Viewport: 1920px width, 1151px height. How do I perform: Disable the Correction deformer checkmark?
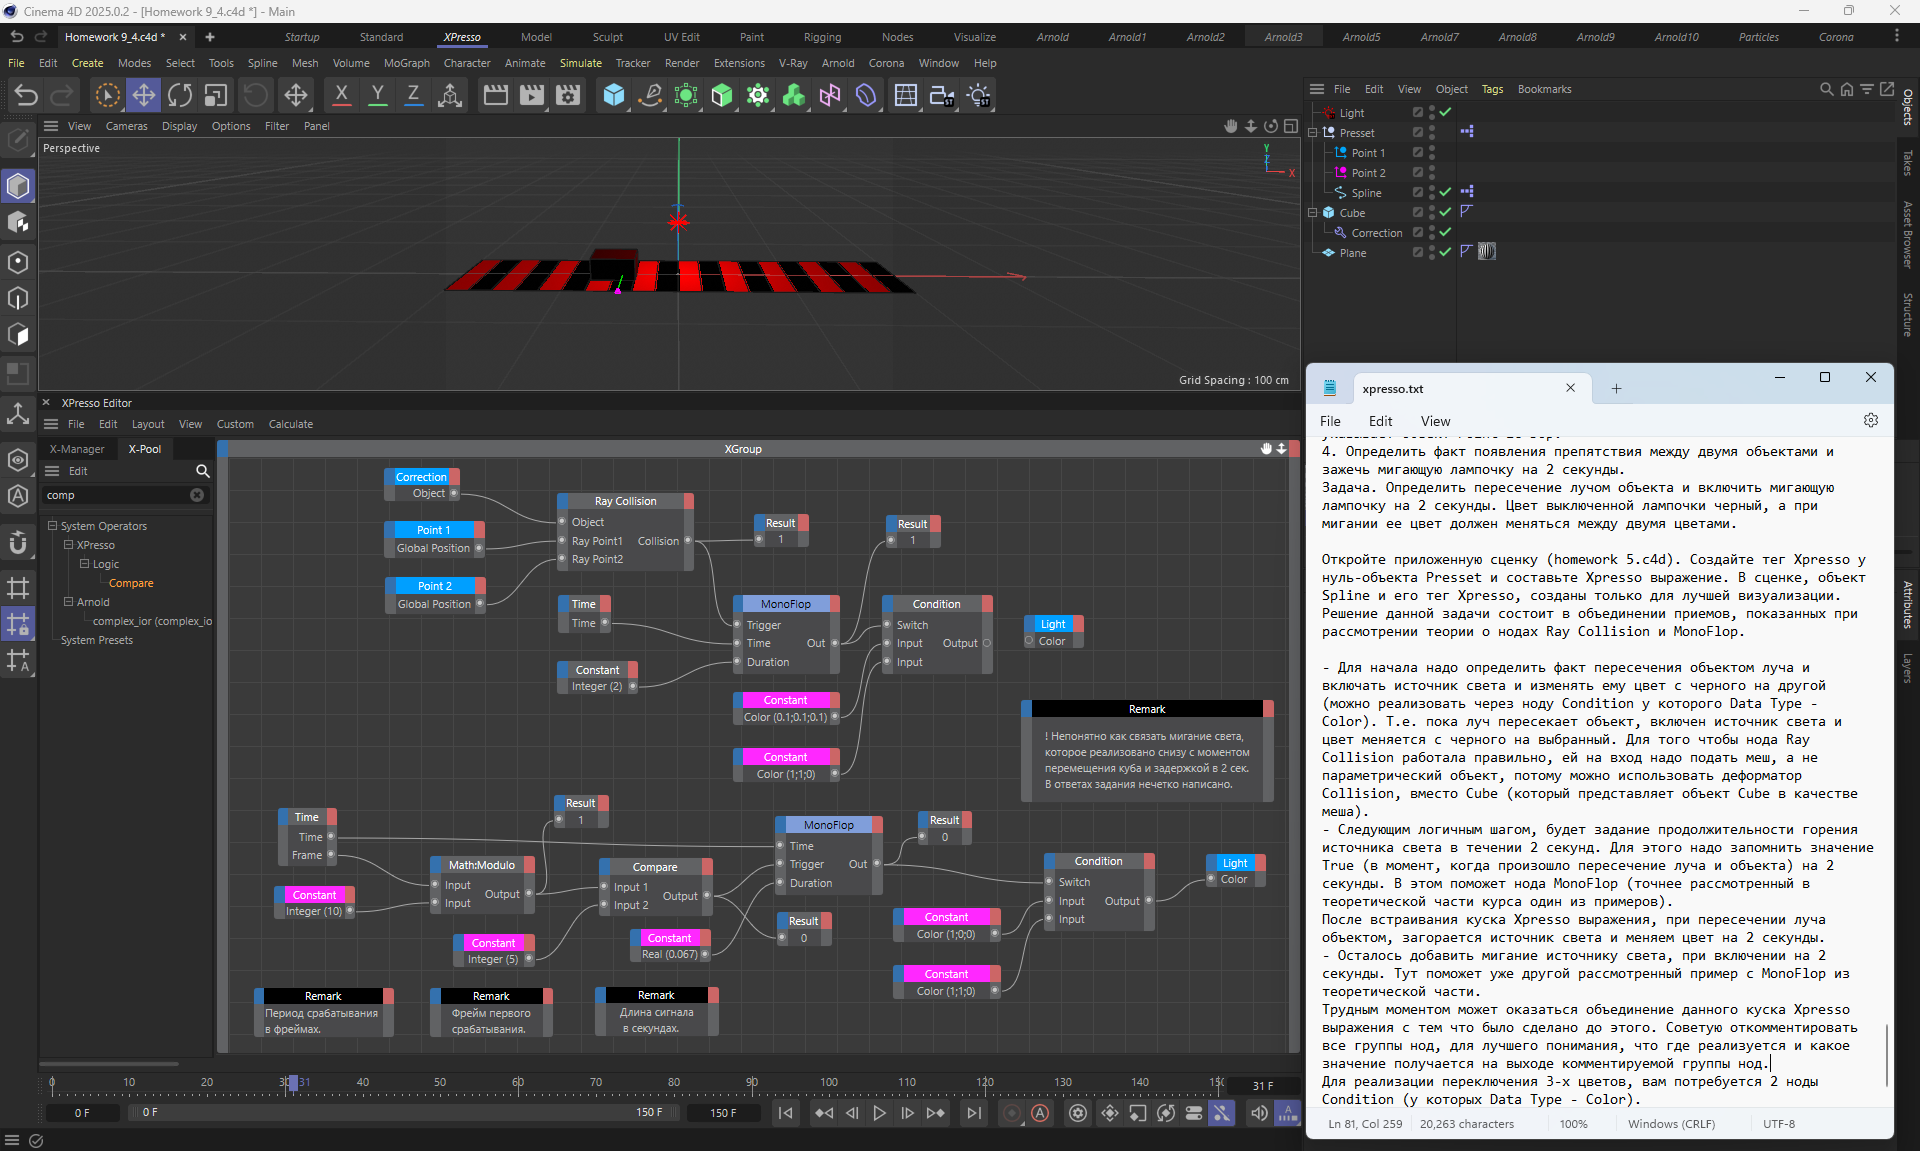coord(1445,232)
